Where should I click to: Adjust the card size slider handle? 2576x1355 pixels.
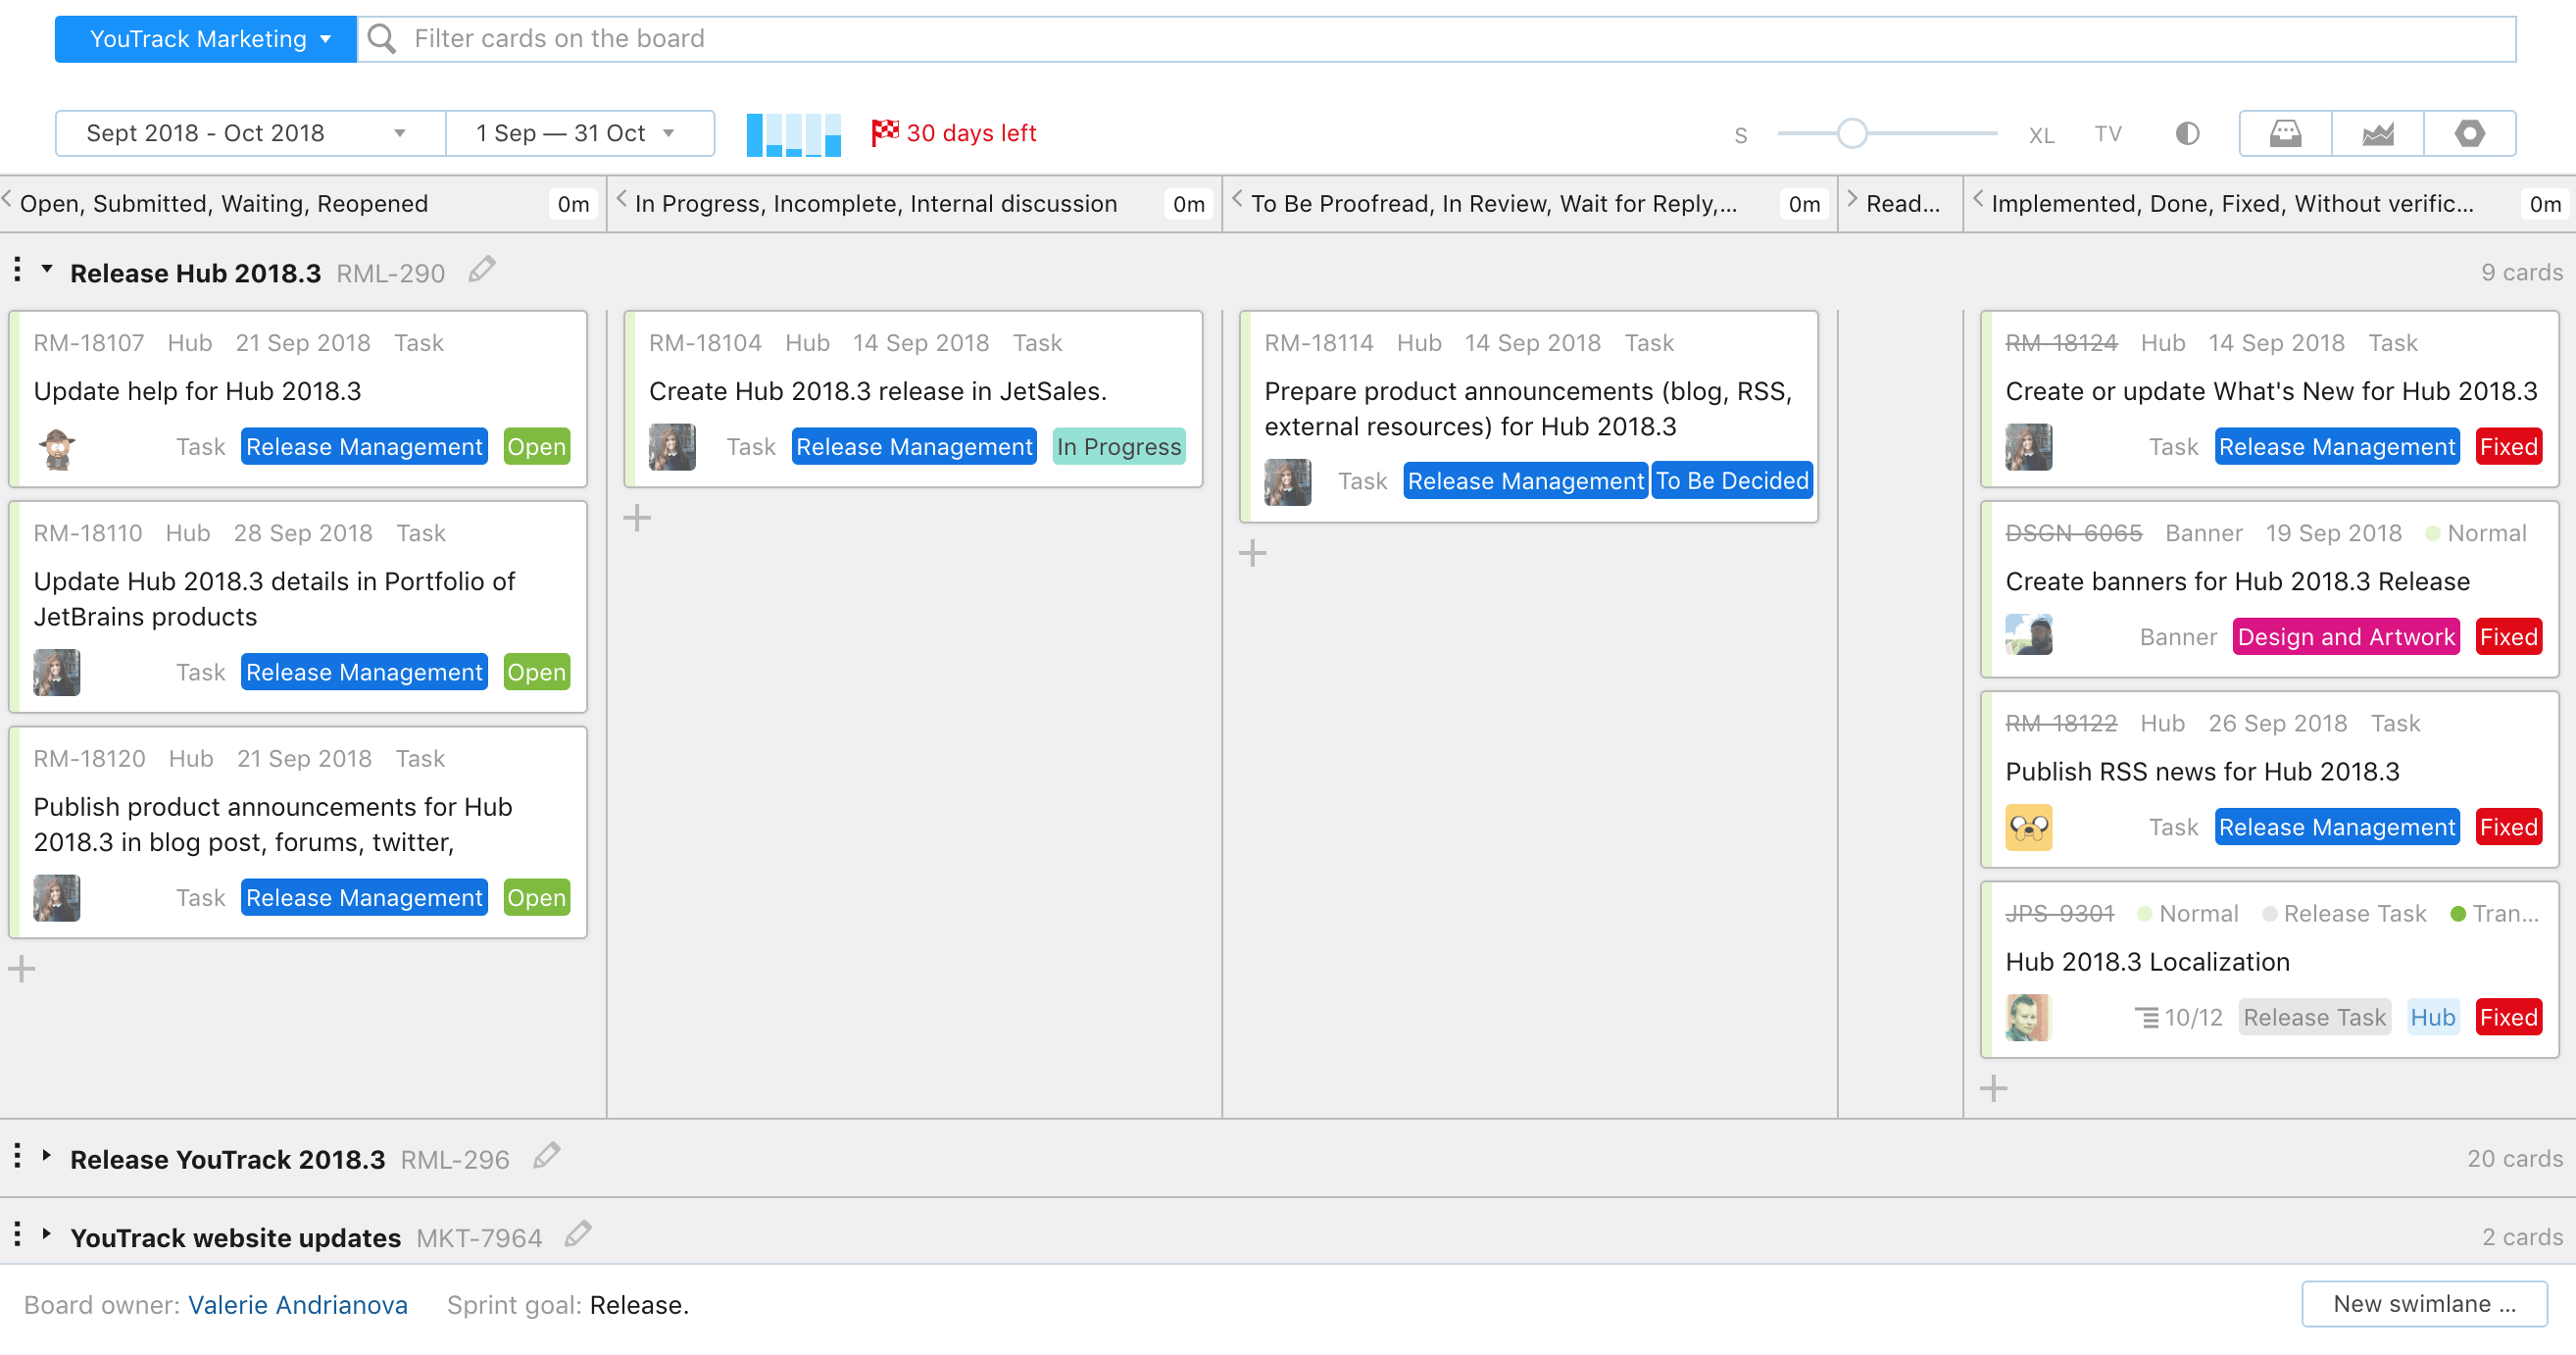[1852, 133]
